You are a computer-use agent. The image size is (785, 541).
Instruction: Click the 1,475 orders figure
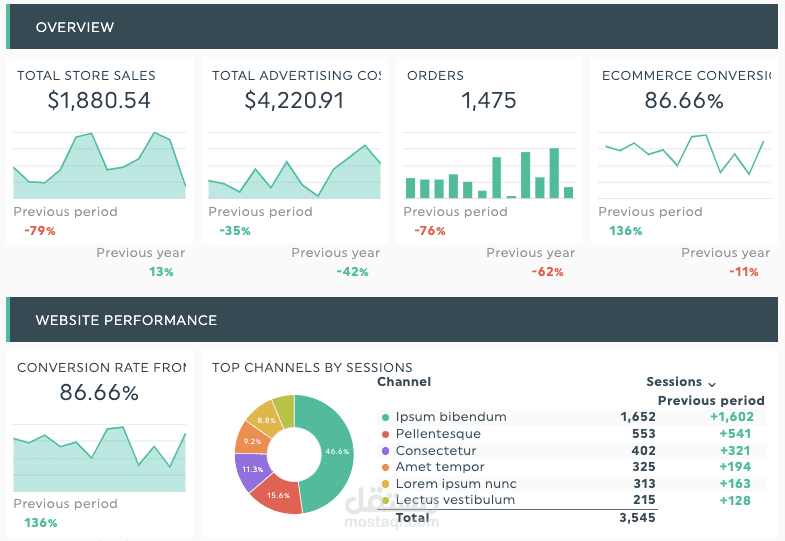pos(489,101)
